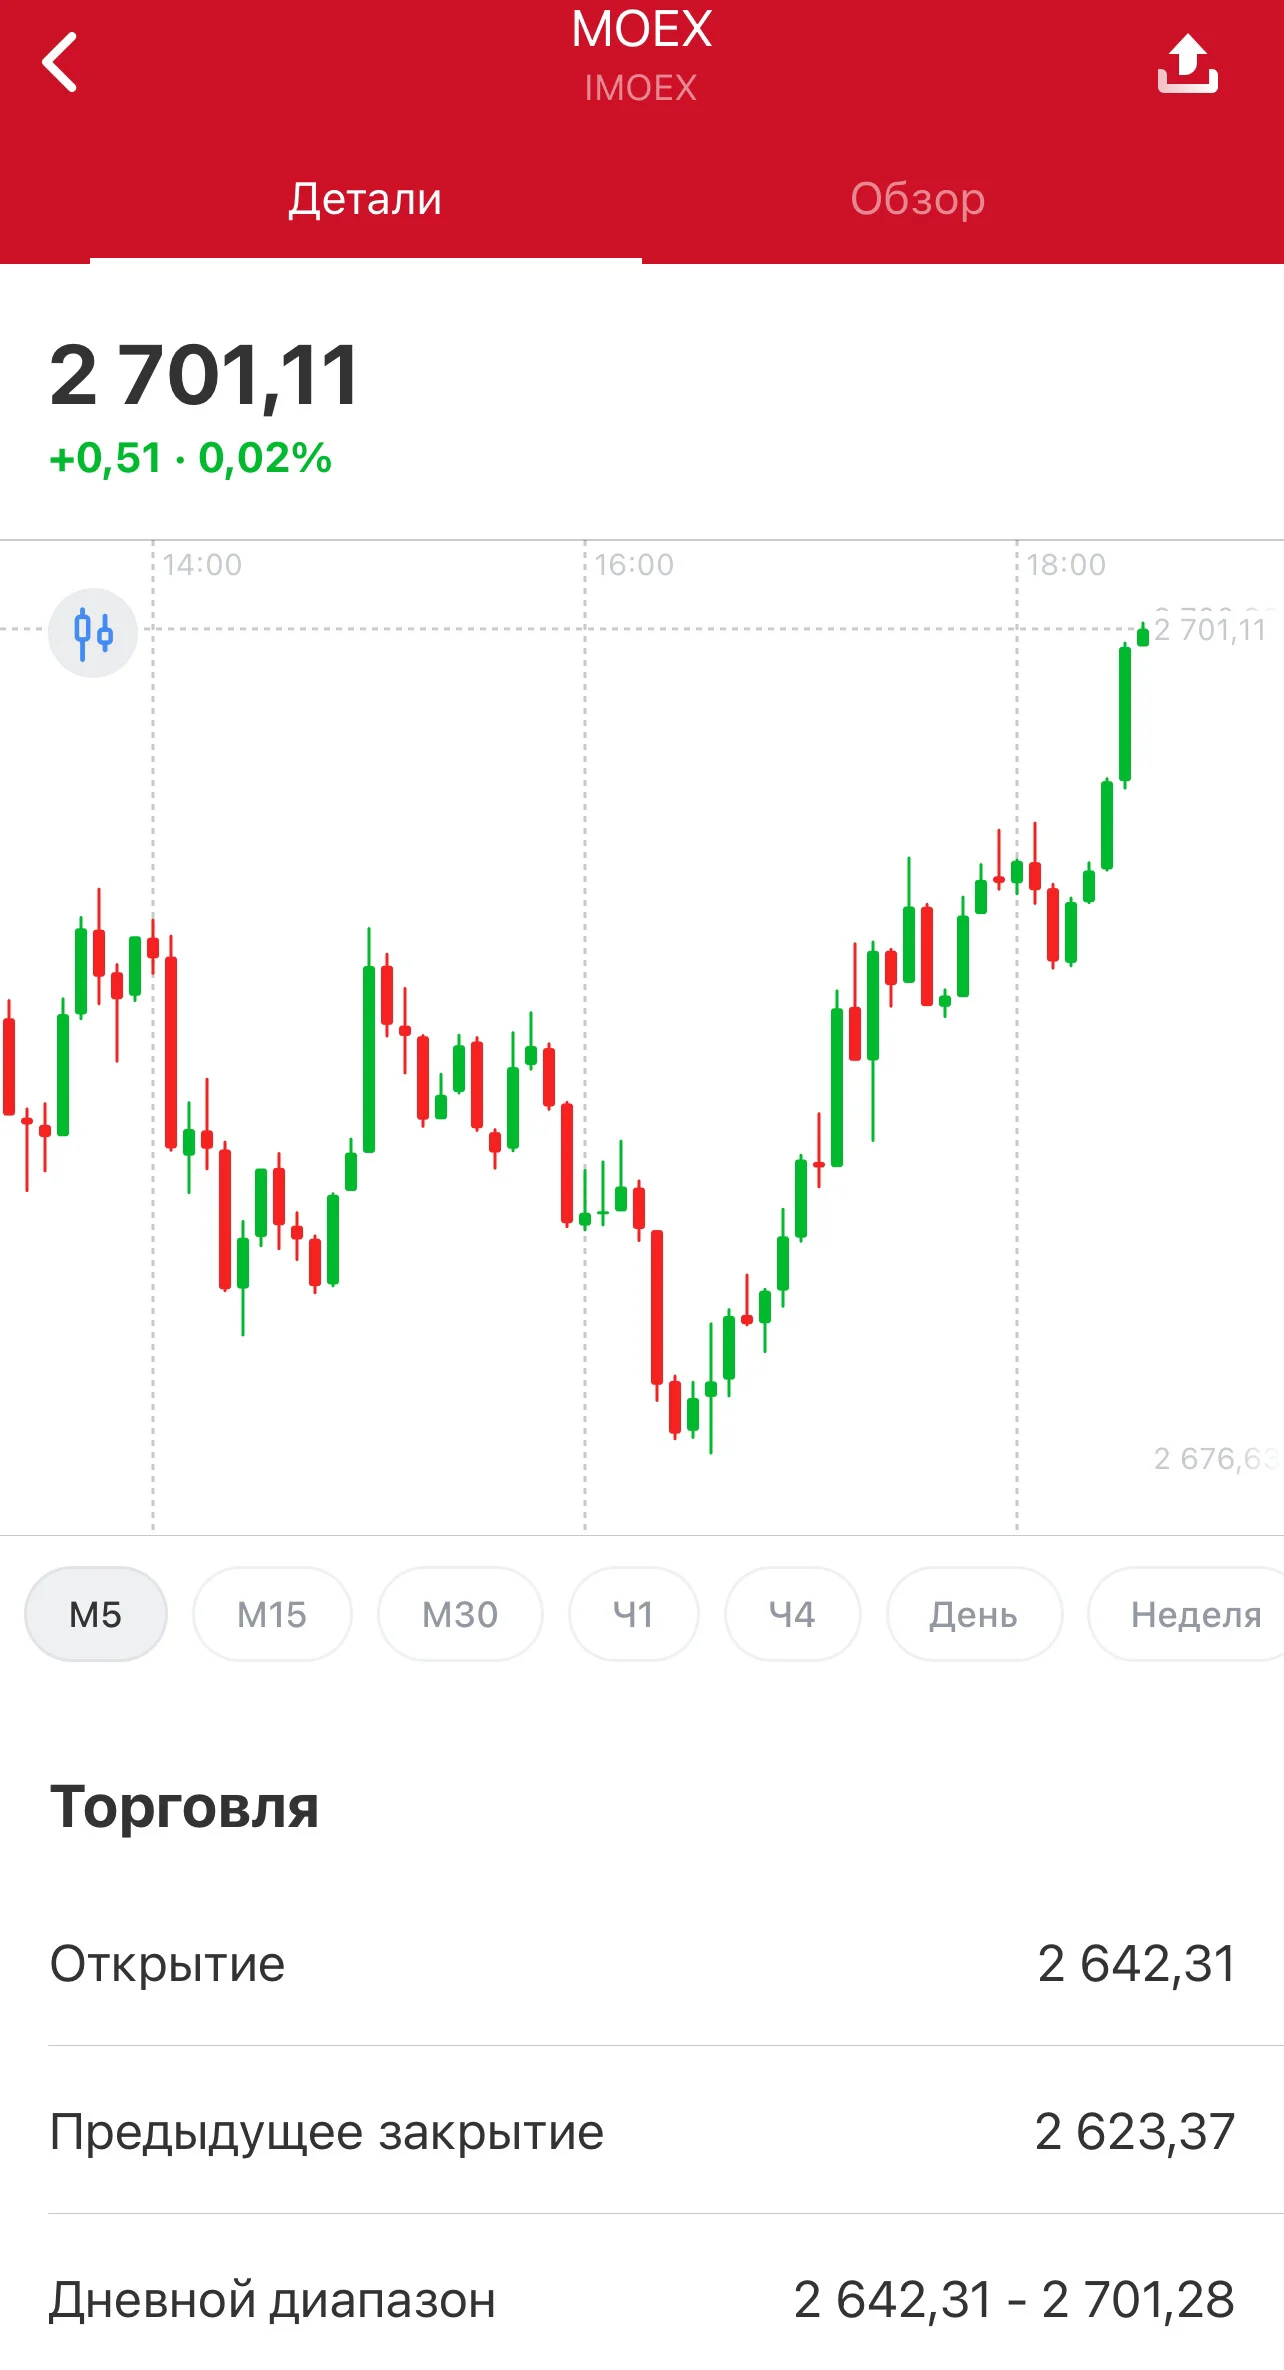Tap the share upload icon

pos(1187,63)
